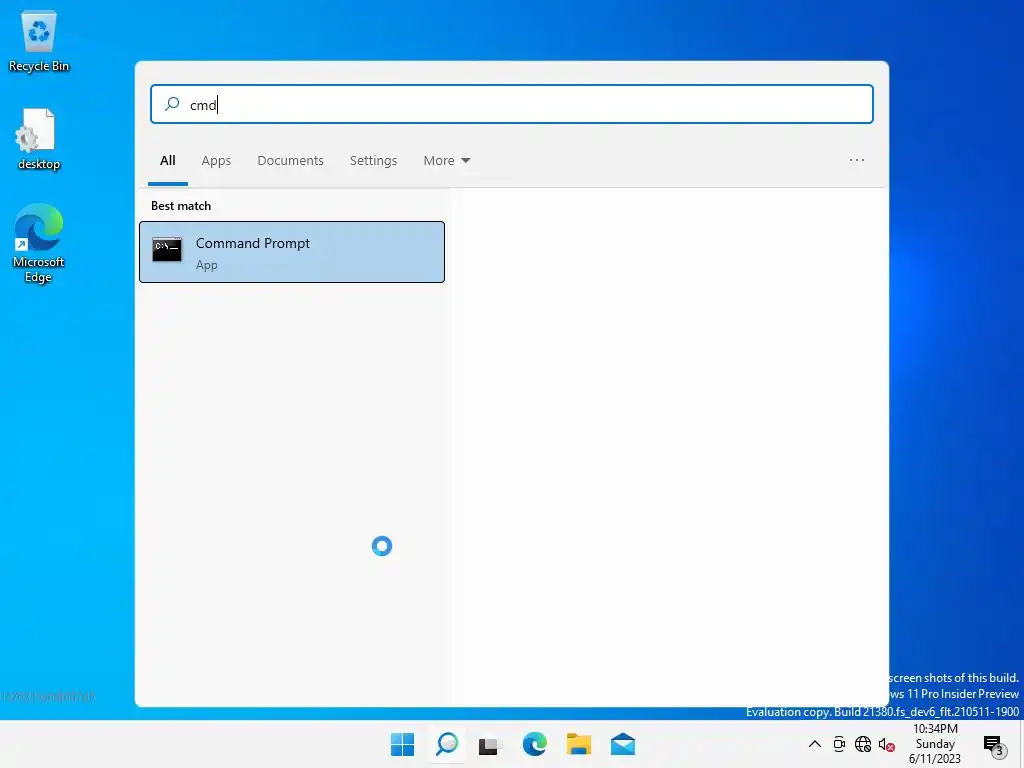
Task: Switch to the Documents tab
Action: (291, 161)
